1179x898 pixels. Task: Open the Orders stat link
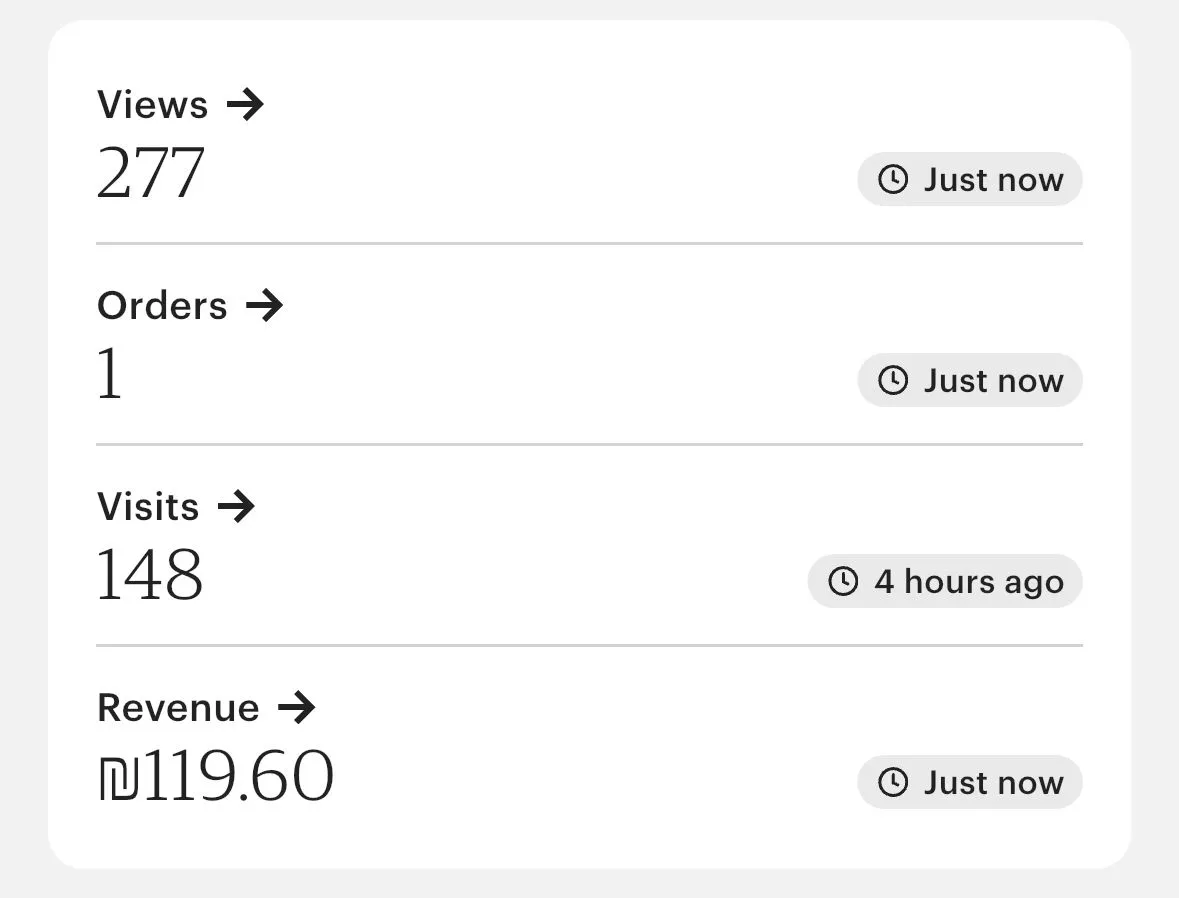click(162, 305)
